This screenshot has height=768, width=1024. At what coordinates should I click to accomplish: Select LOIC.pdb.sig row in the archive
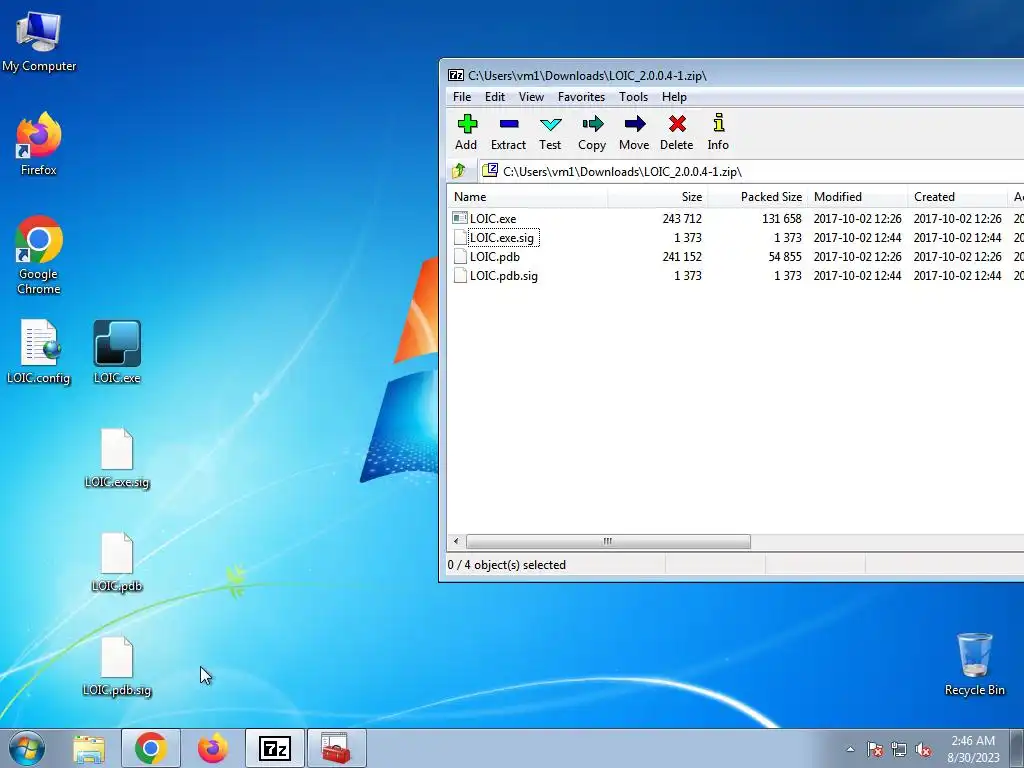pos(735,276)
